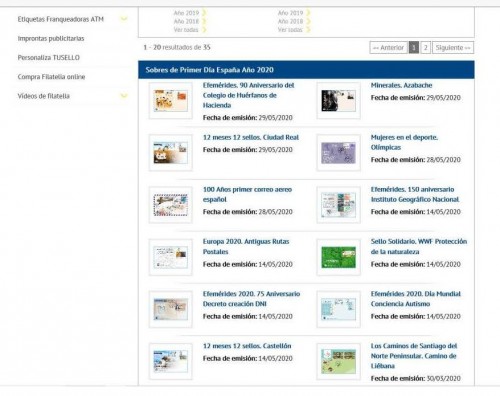Screen dimensions: 500x396
Task: Click Colegio de Huérfanos envelope thumbnail
Action: coord(171,101)
